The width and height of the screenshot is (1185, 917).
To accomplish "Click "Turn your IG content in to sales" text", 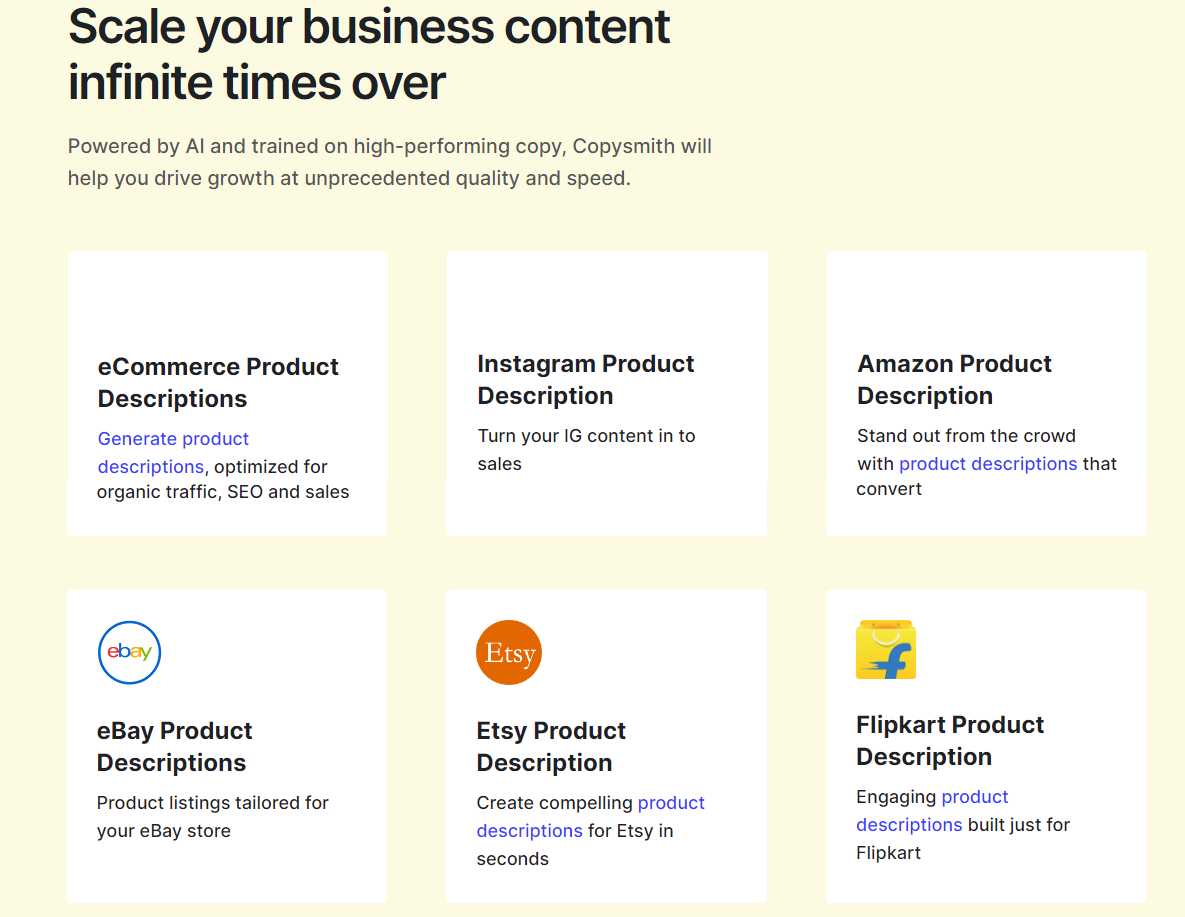I will click(x=586, y=449).
